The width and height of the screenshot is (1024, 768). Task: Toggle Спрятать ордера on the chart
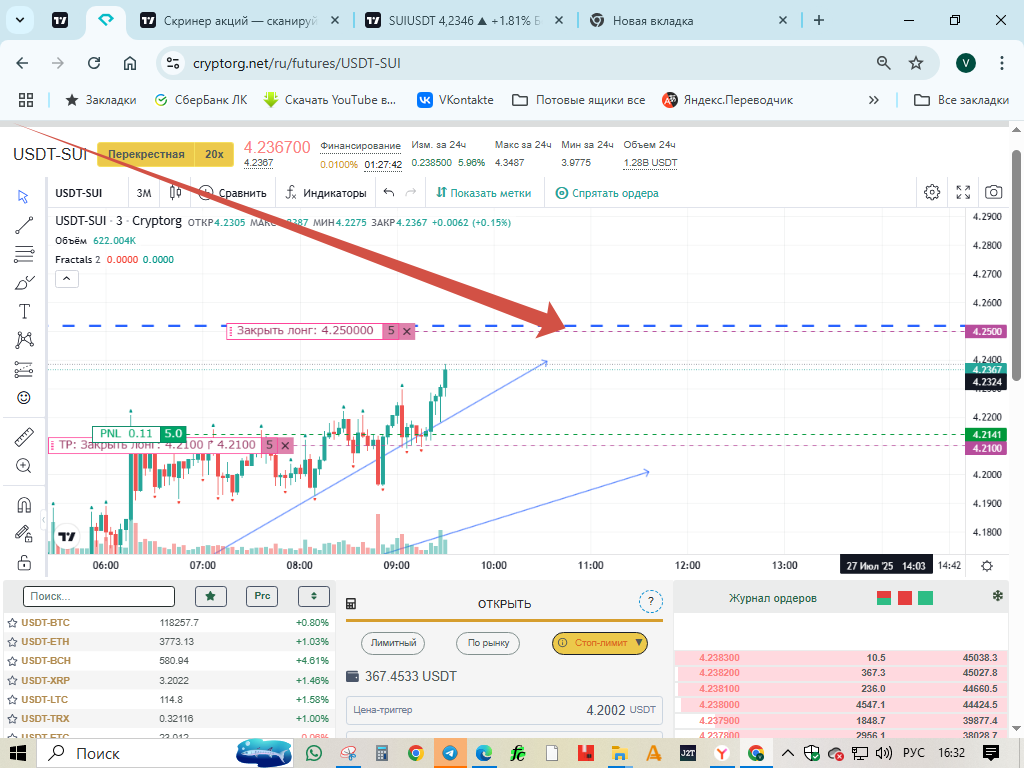pos(607,193)
